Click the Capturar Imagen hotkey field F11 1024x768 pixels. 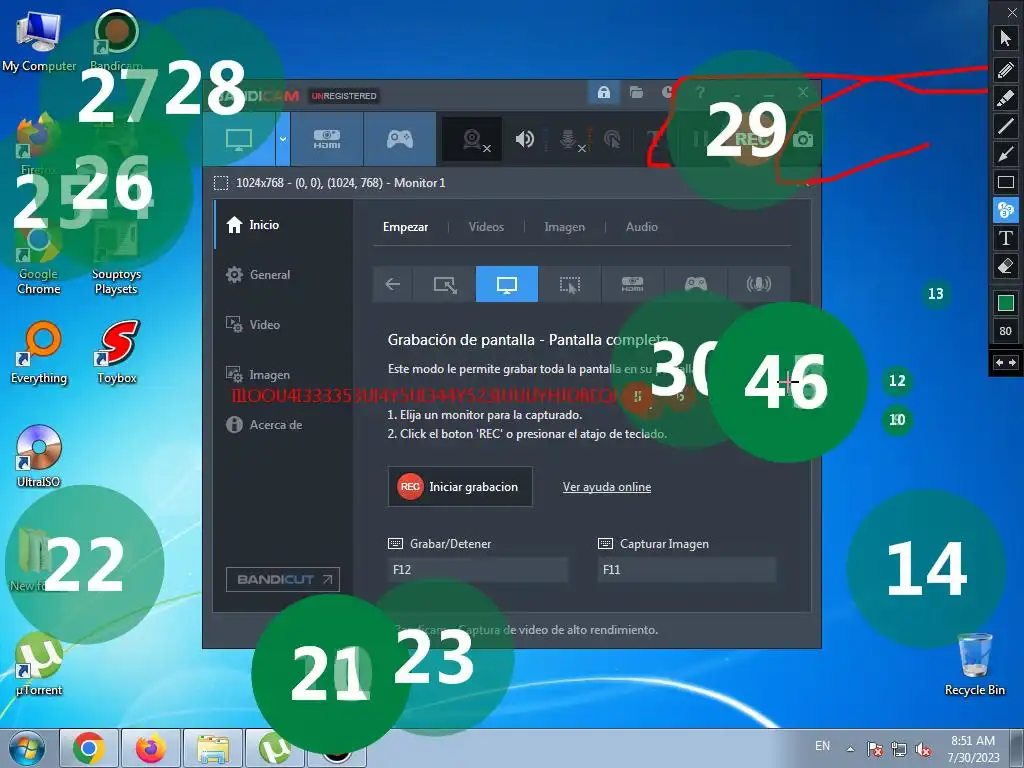(686, 569)
